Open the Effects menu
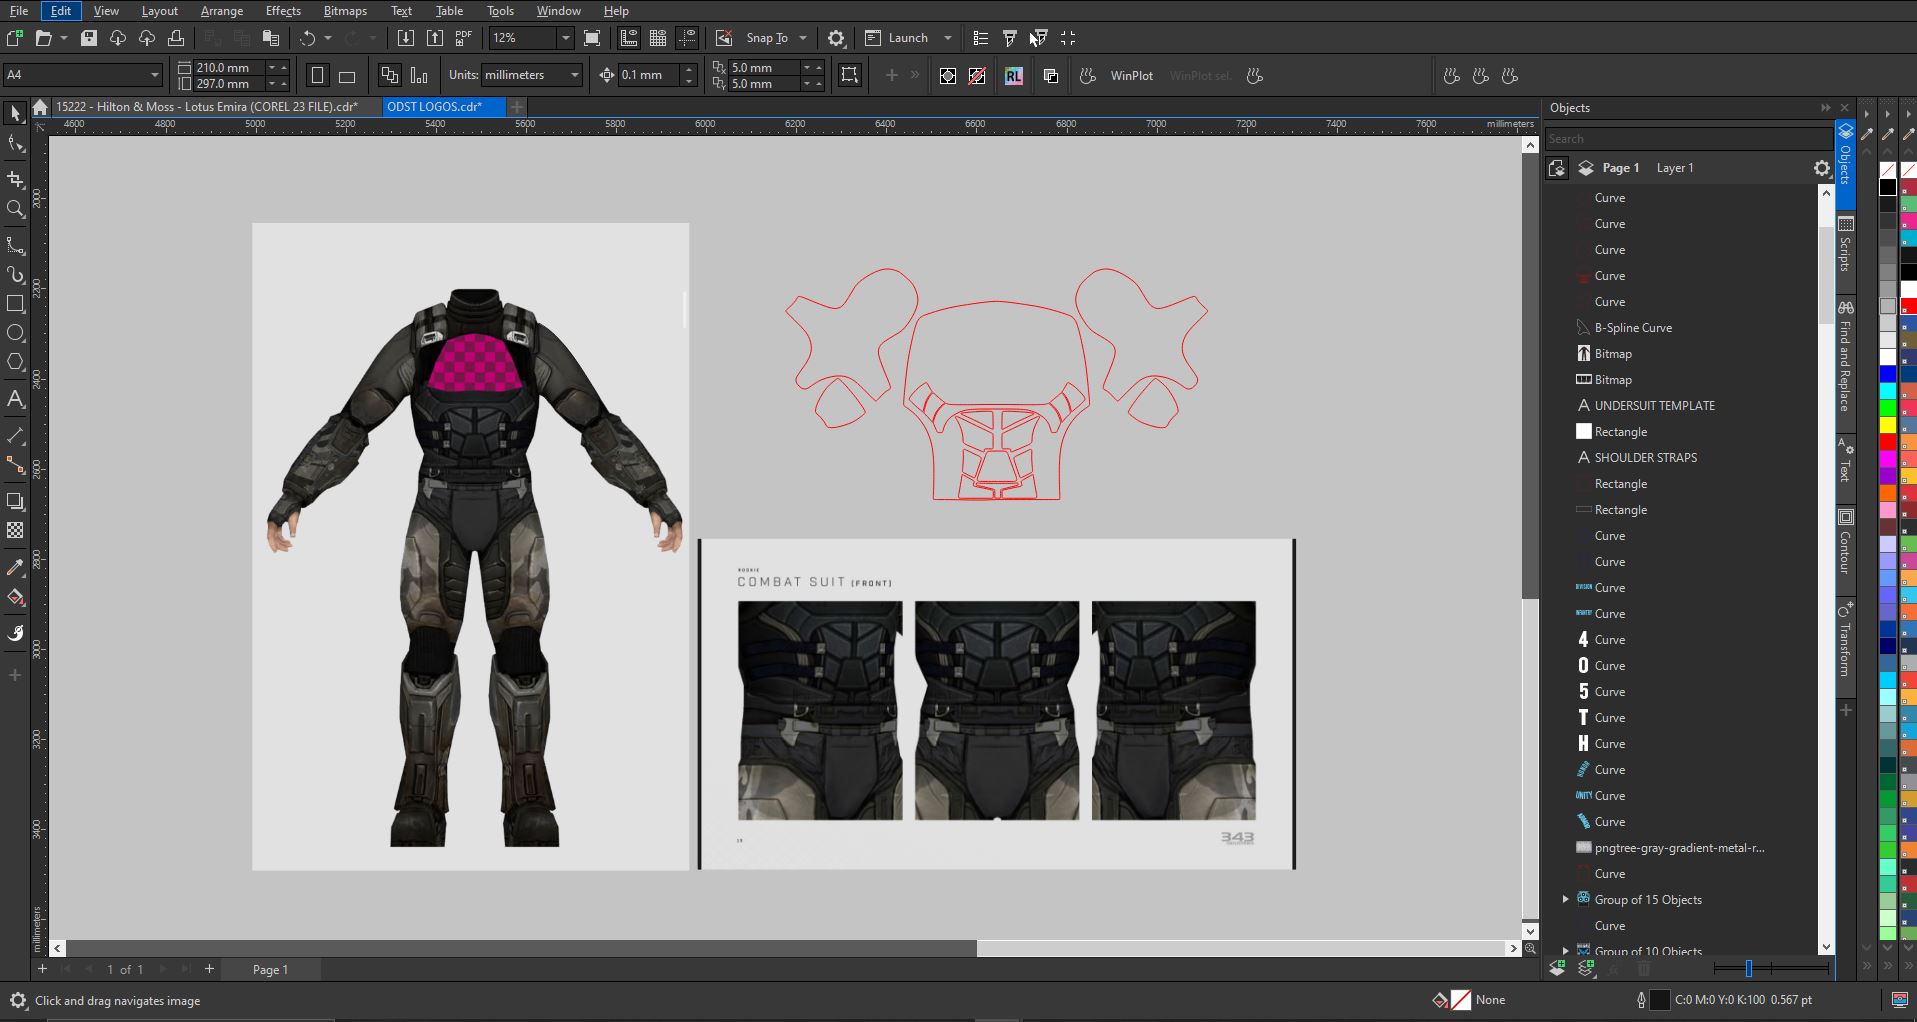The height and width of the screenshot is (1022, 1917). pos(283,11)
